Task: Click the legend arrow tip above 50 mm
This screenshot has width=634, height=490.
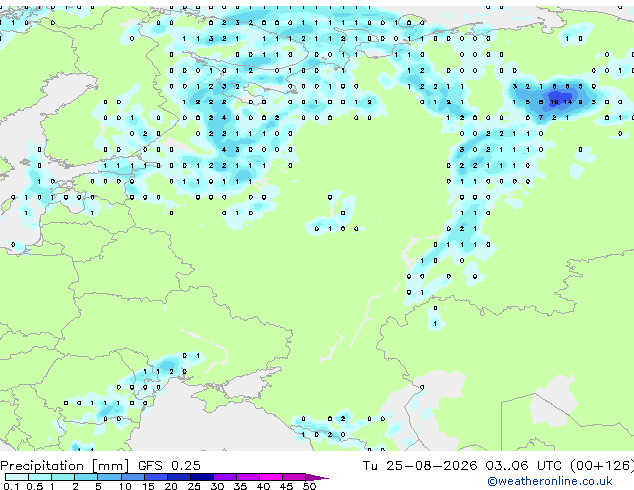Action: (x=317, y=477)
